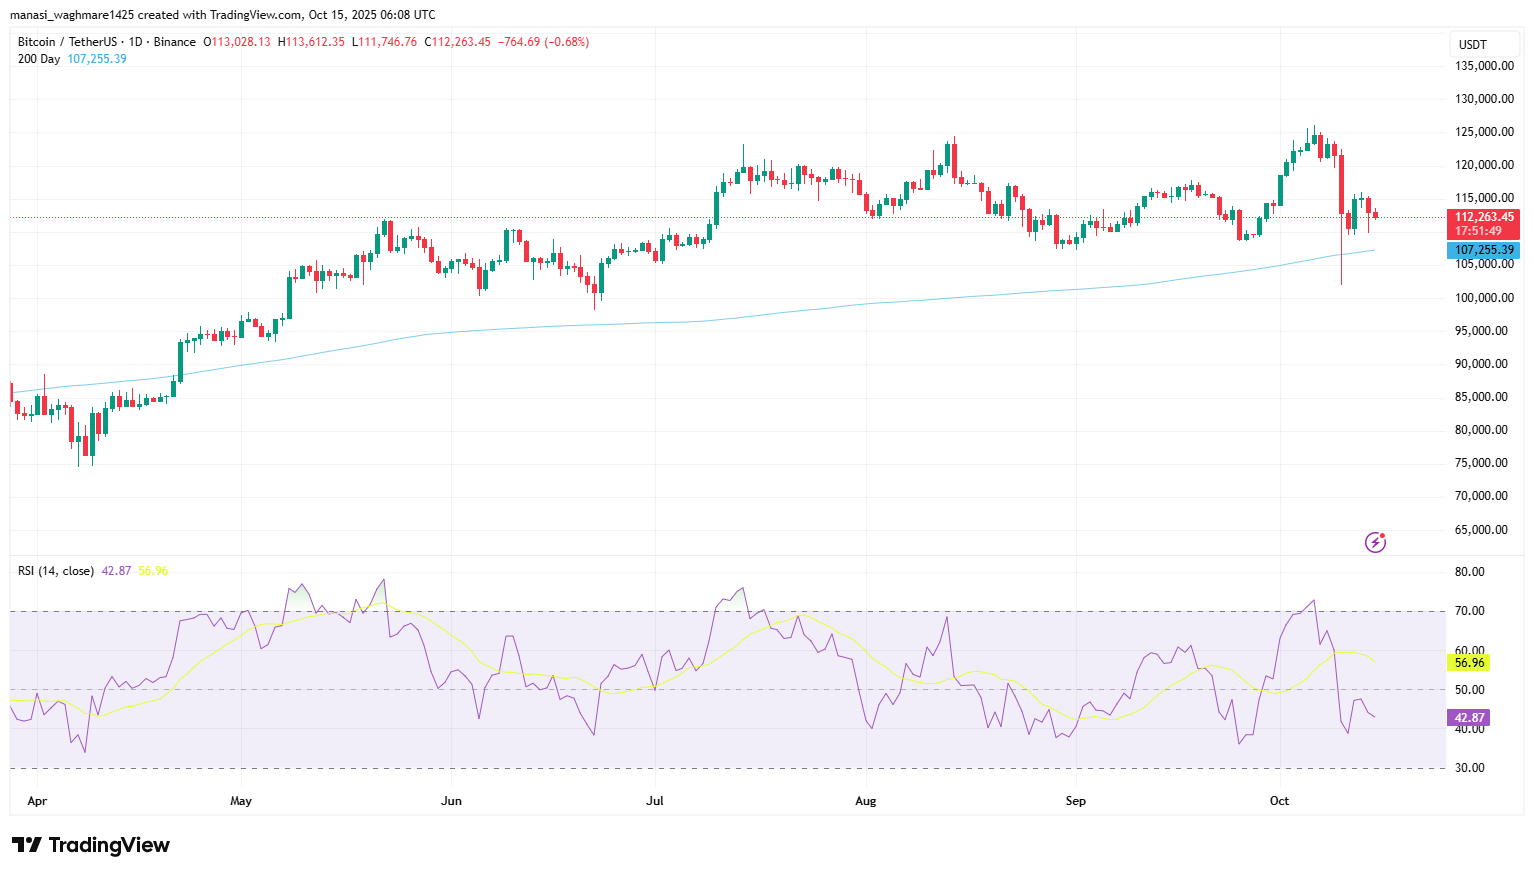Click the Bitcoin / TetherUS symbol title
Image resolution: width=1534 pixels, height=875 pixels.
67,42
